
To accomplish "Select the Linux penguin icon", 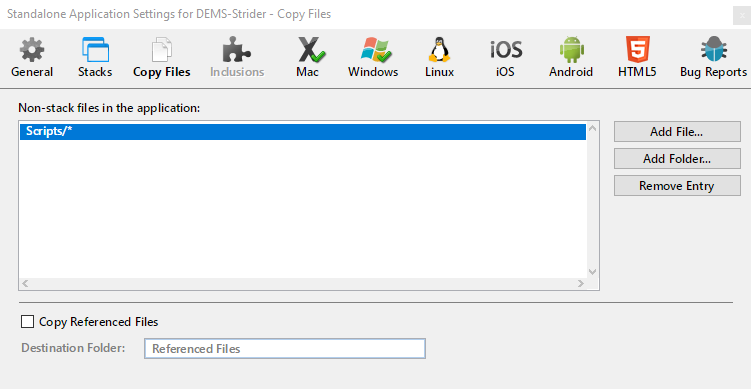I will (439, 50).
